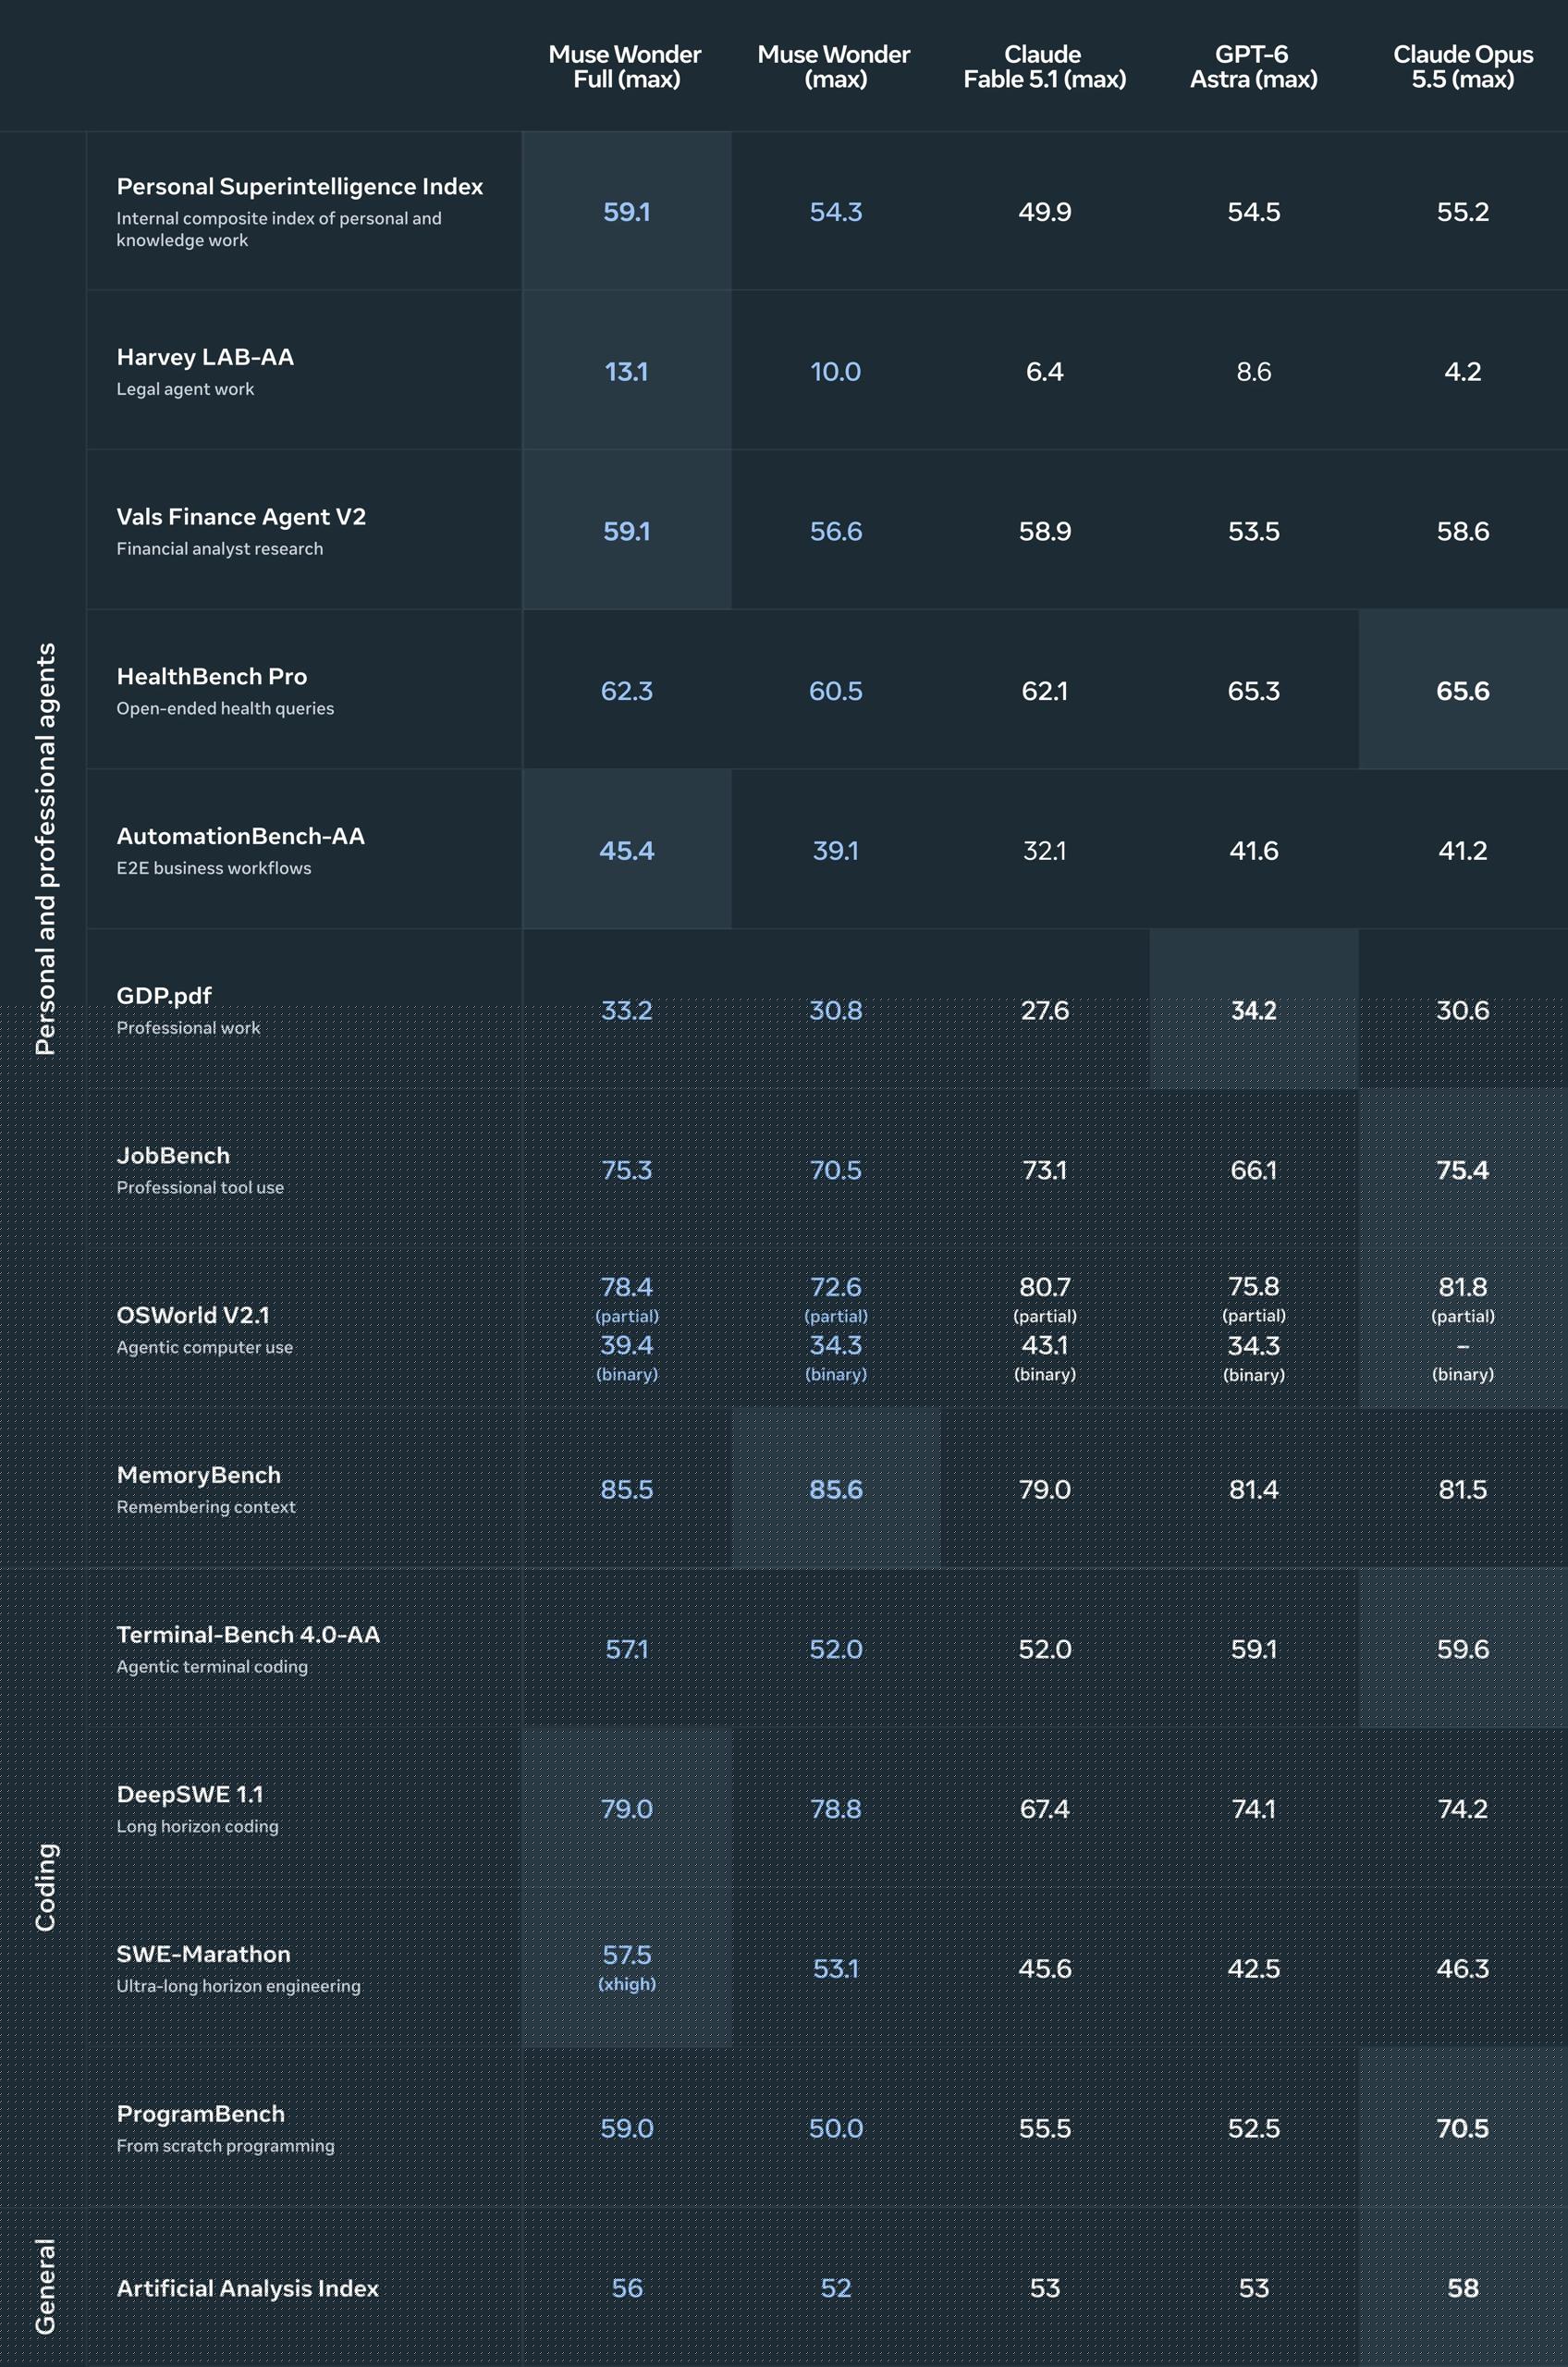Select the Claude Opus 5.5 (max) column header
Image resolution: width=1568 pixels, height=2367 pixels.
click(1462, 67)
